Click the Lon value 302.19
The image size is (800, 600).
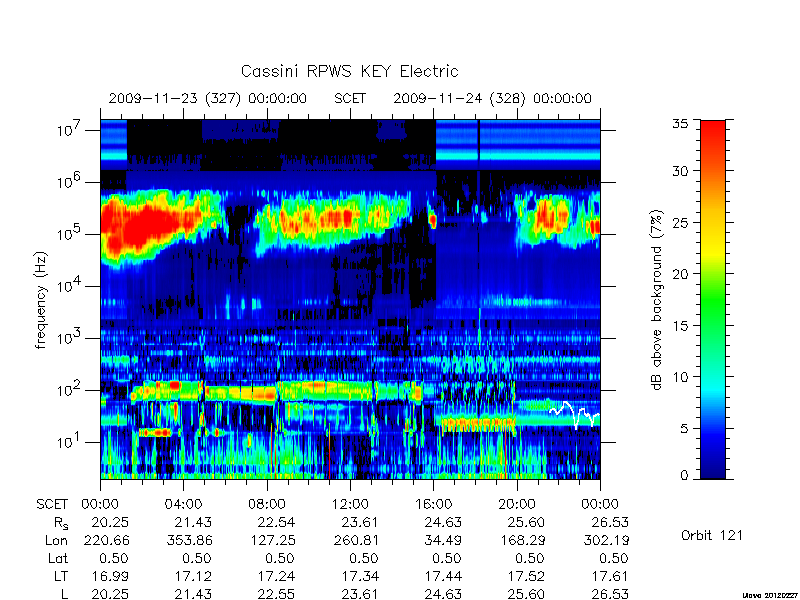point(606,540)
